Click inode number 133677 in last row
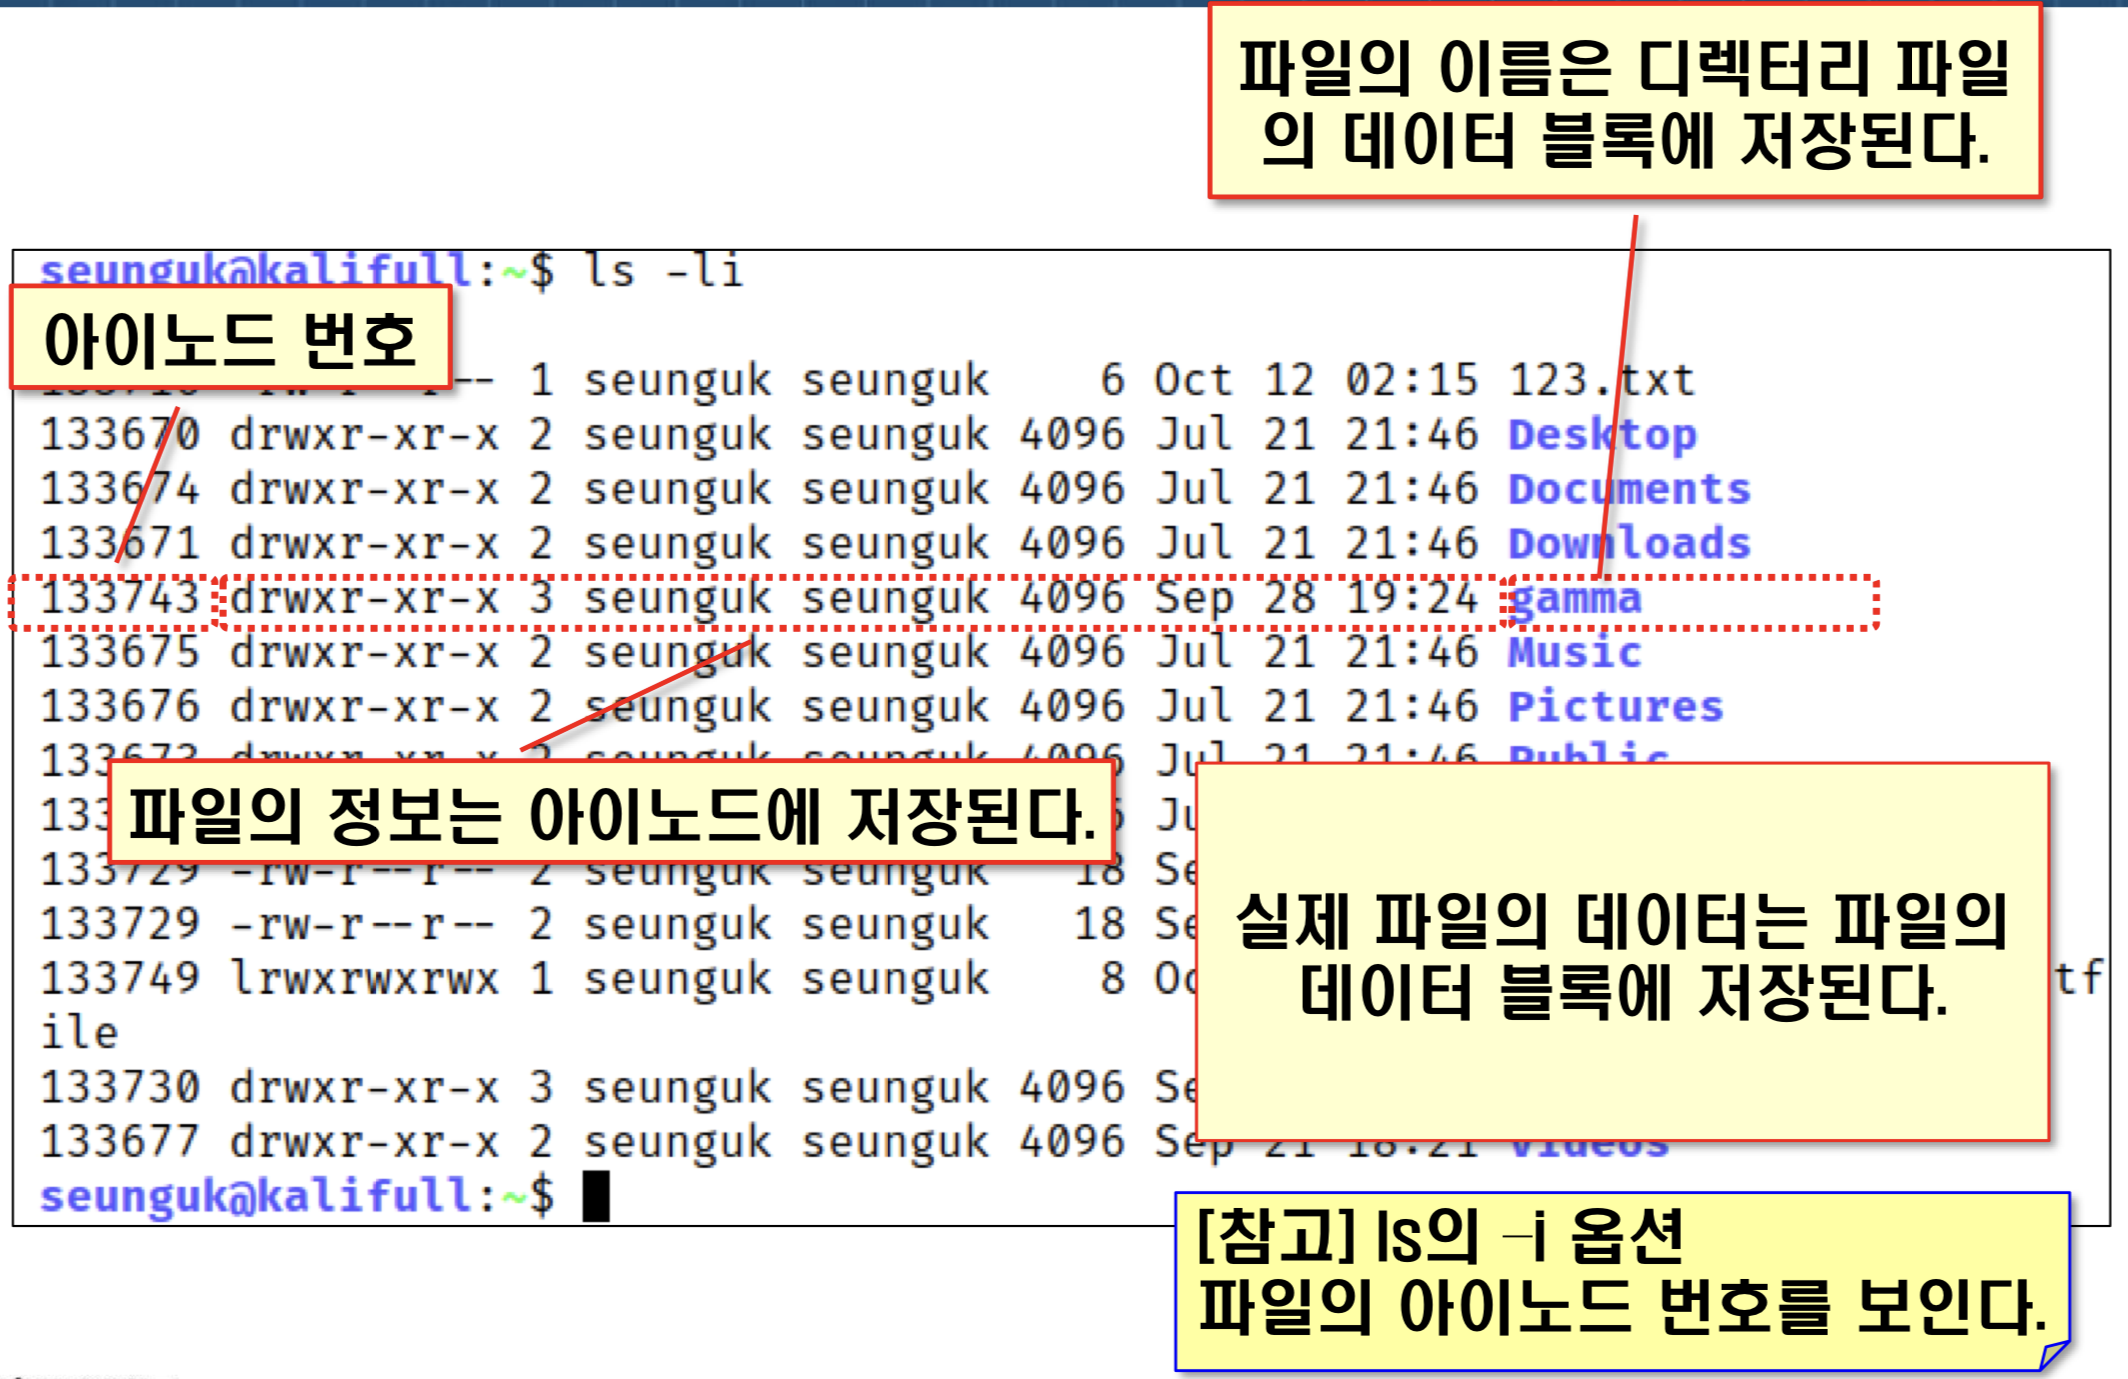Screen dimensions: 2128x1379 point(119,1142)
